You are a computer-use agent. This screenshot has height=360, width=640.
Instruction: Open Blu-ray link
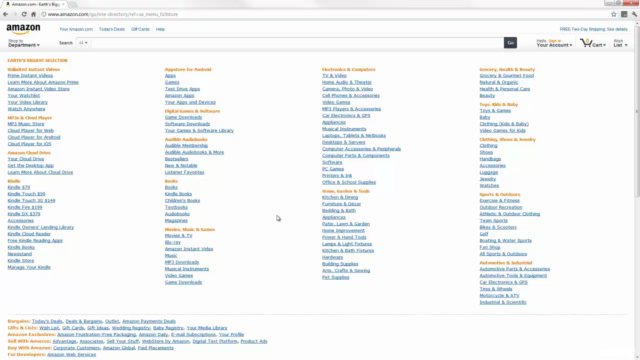tap(173, 242)
